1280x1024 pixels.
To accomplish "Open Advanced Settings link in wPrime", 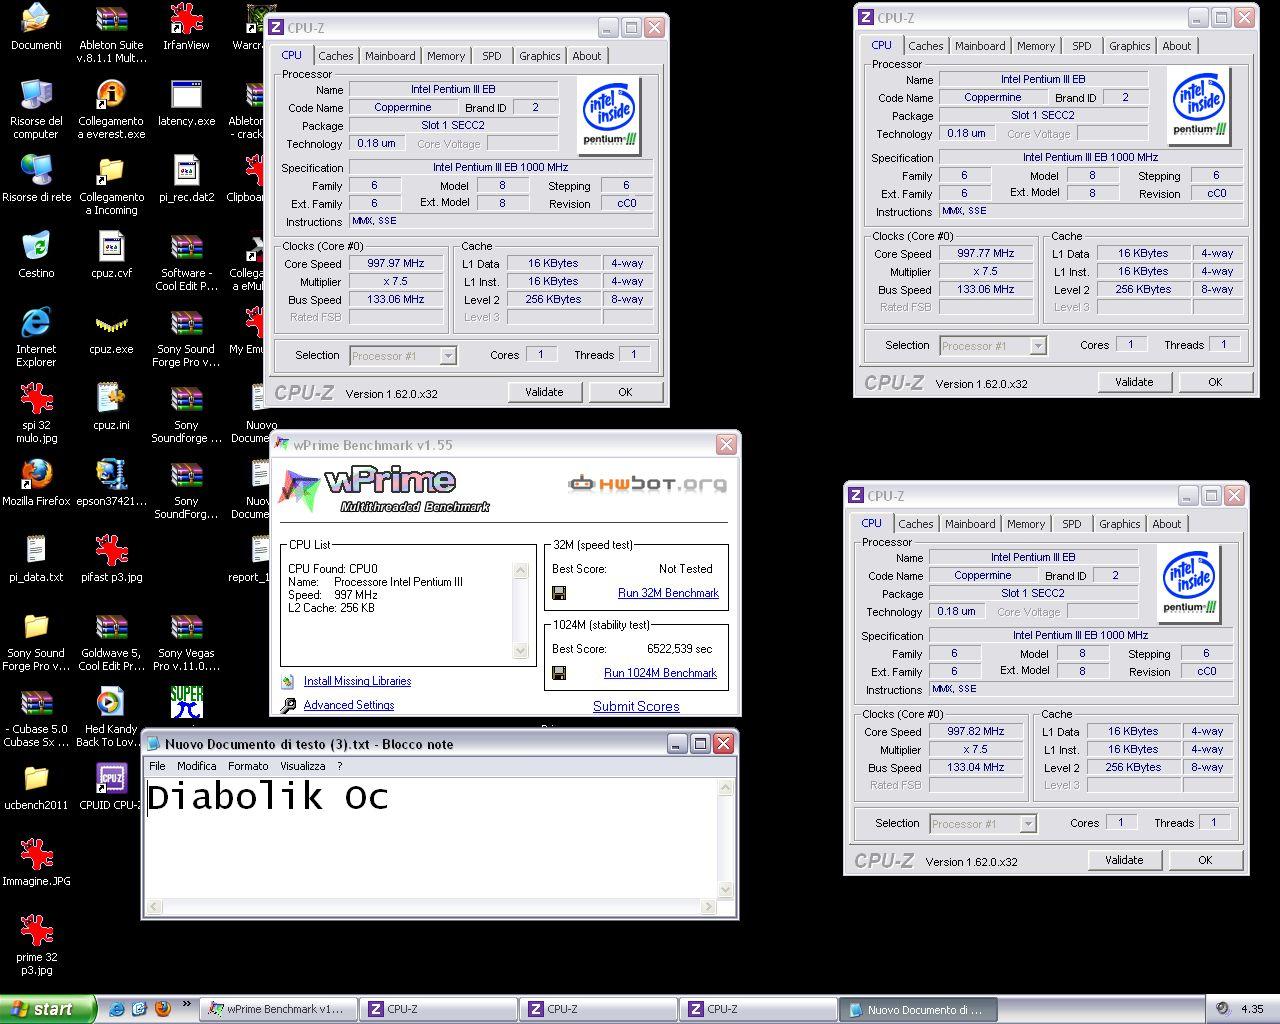I will pyautogui.click(x=349, y=705).
